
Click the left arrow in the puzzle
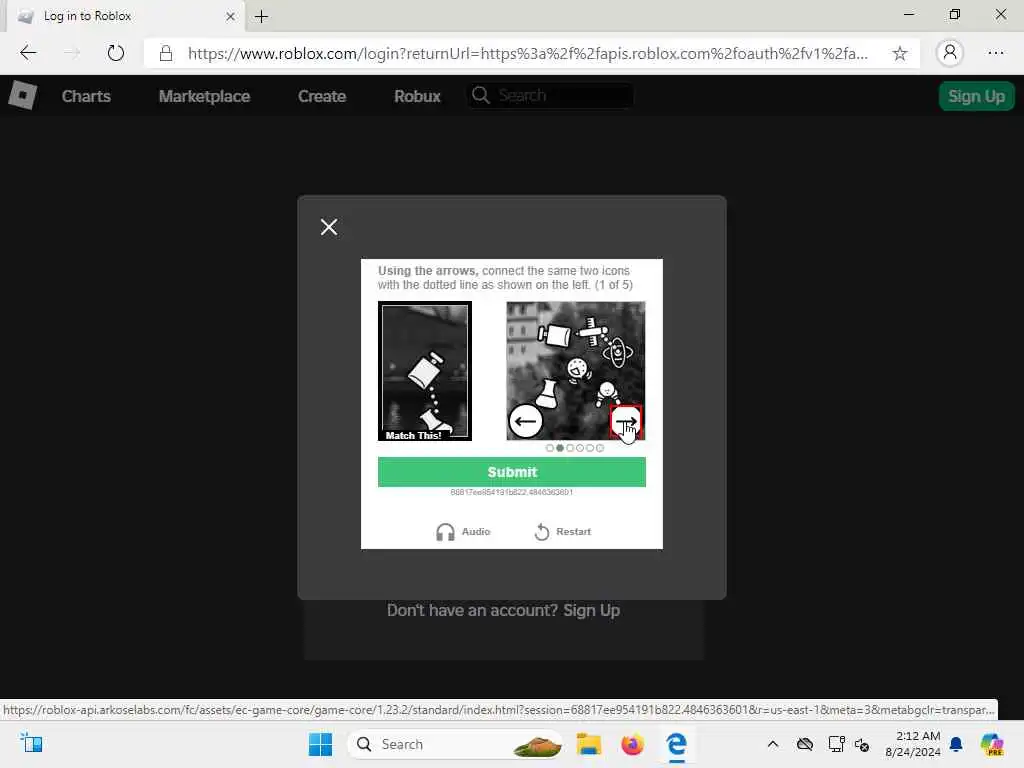(525, 421)
